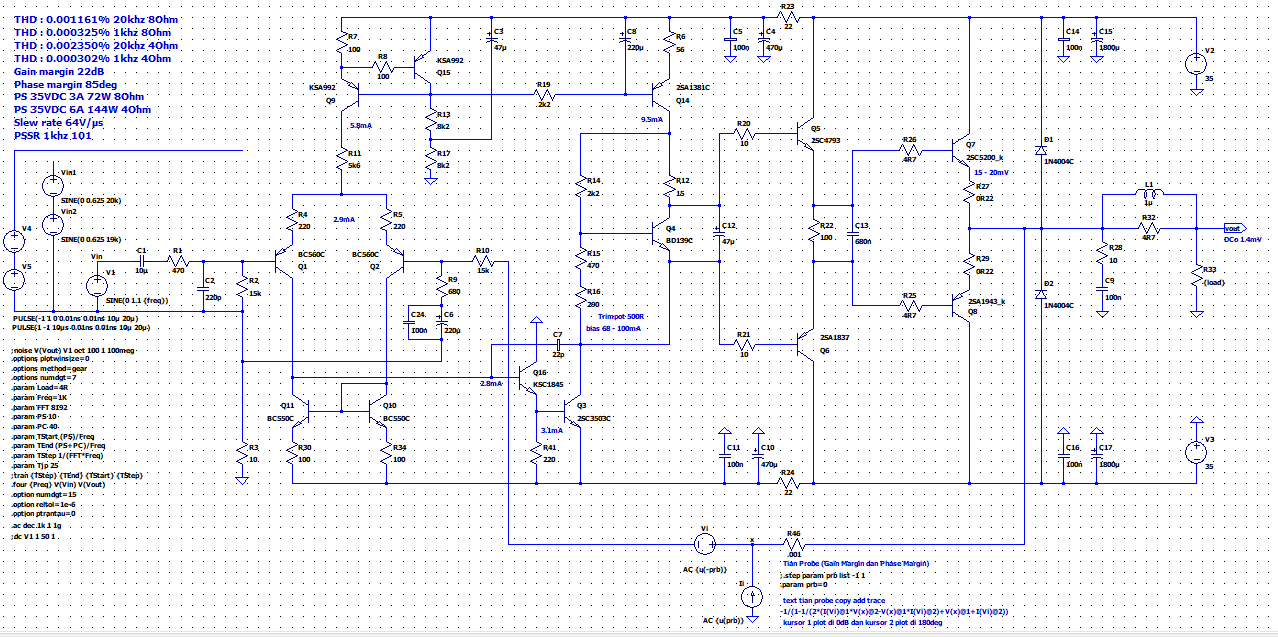Select resistor R1 470
Image resolution: width=1278 pixels, height=637 pixels.
click(x=179, y=260)
